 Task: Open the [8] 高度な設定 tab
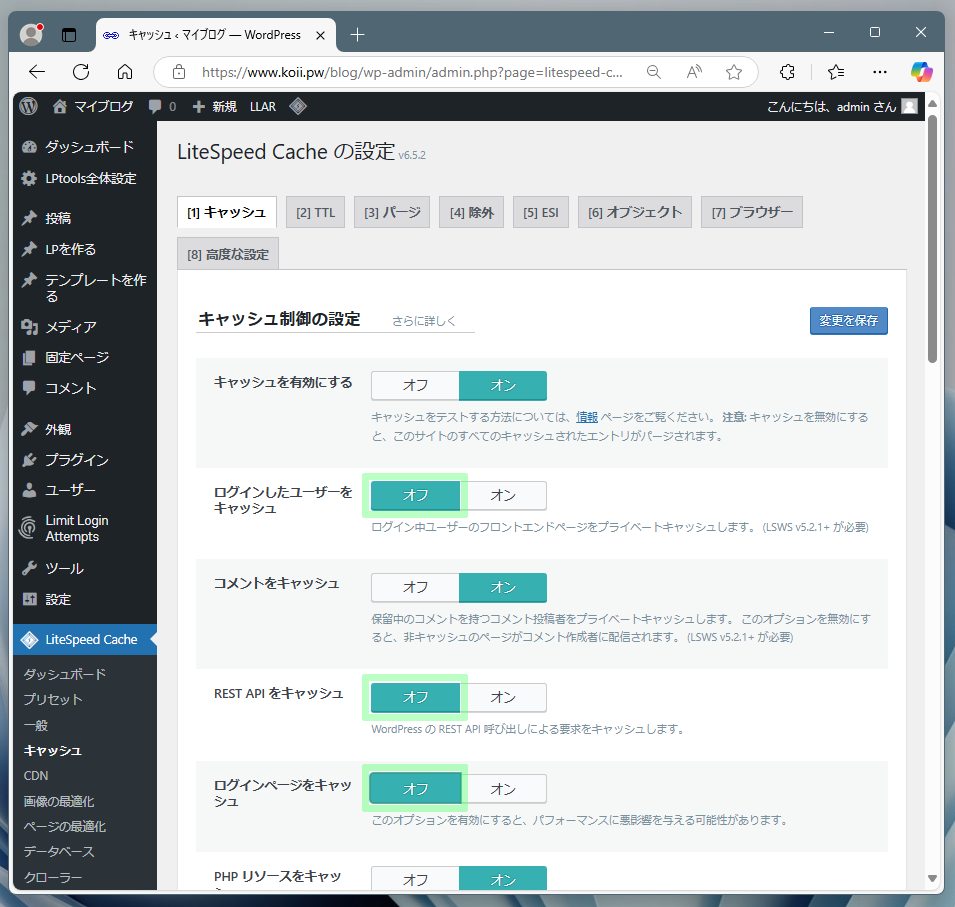tap(228, 254)
